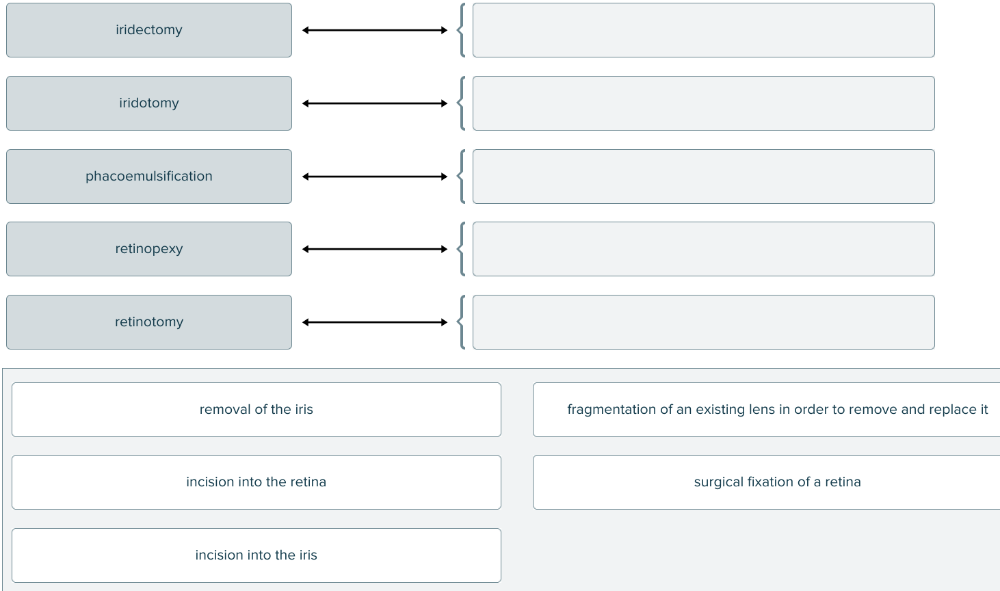The height and width of the screenshot is (591, 1000).
Task: Select the "incision into the retina" tile
Action: click(x=256, y=482)
